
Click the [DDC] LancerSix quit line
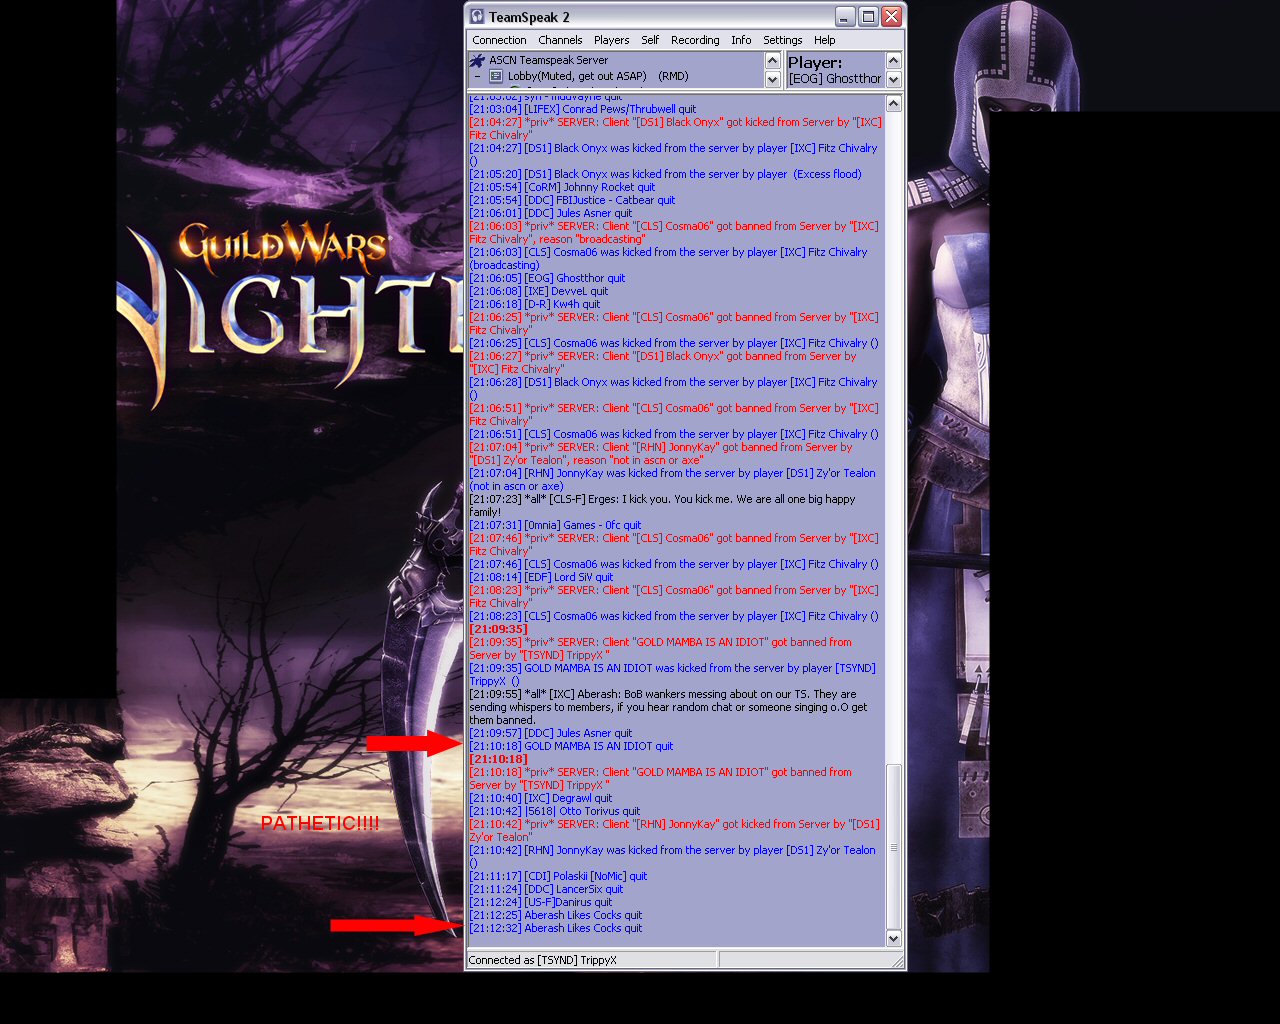coord(546,889)
